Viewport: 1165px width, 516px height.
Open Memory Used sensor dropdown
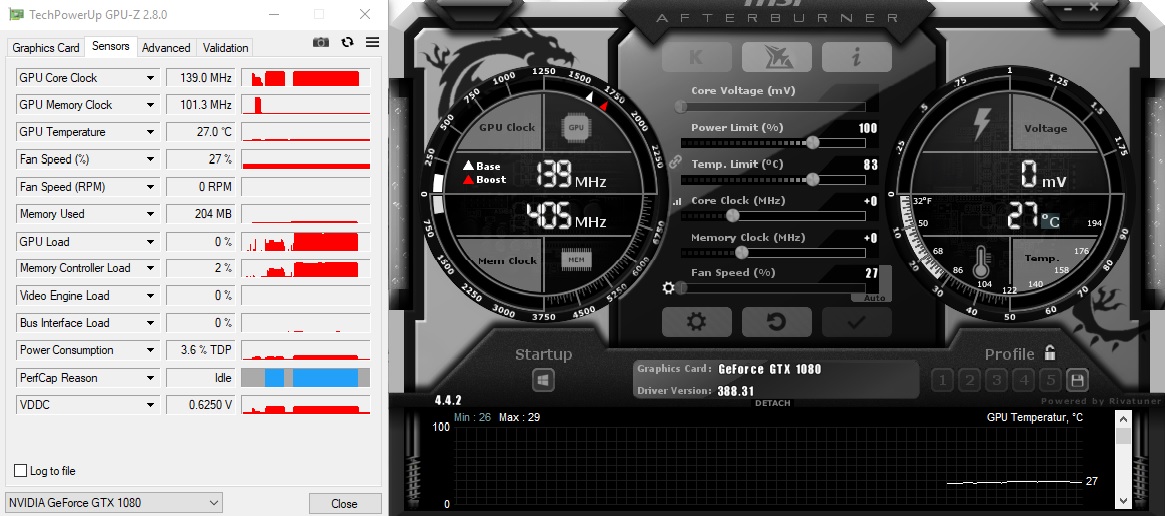(x=151, y=213)
